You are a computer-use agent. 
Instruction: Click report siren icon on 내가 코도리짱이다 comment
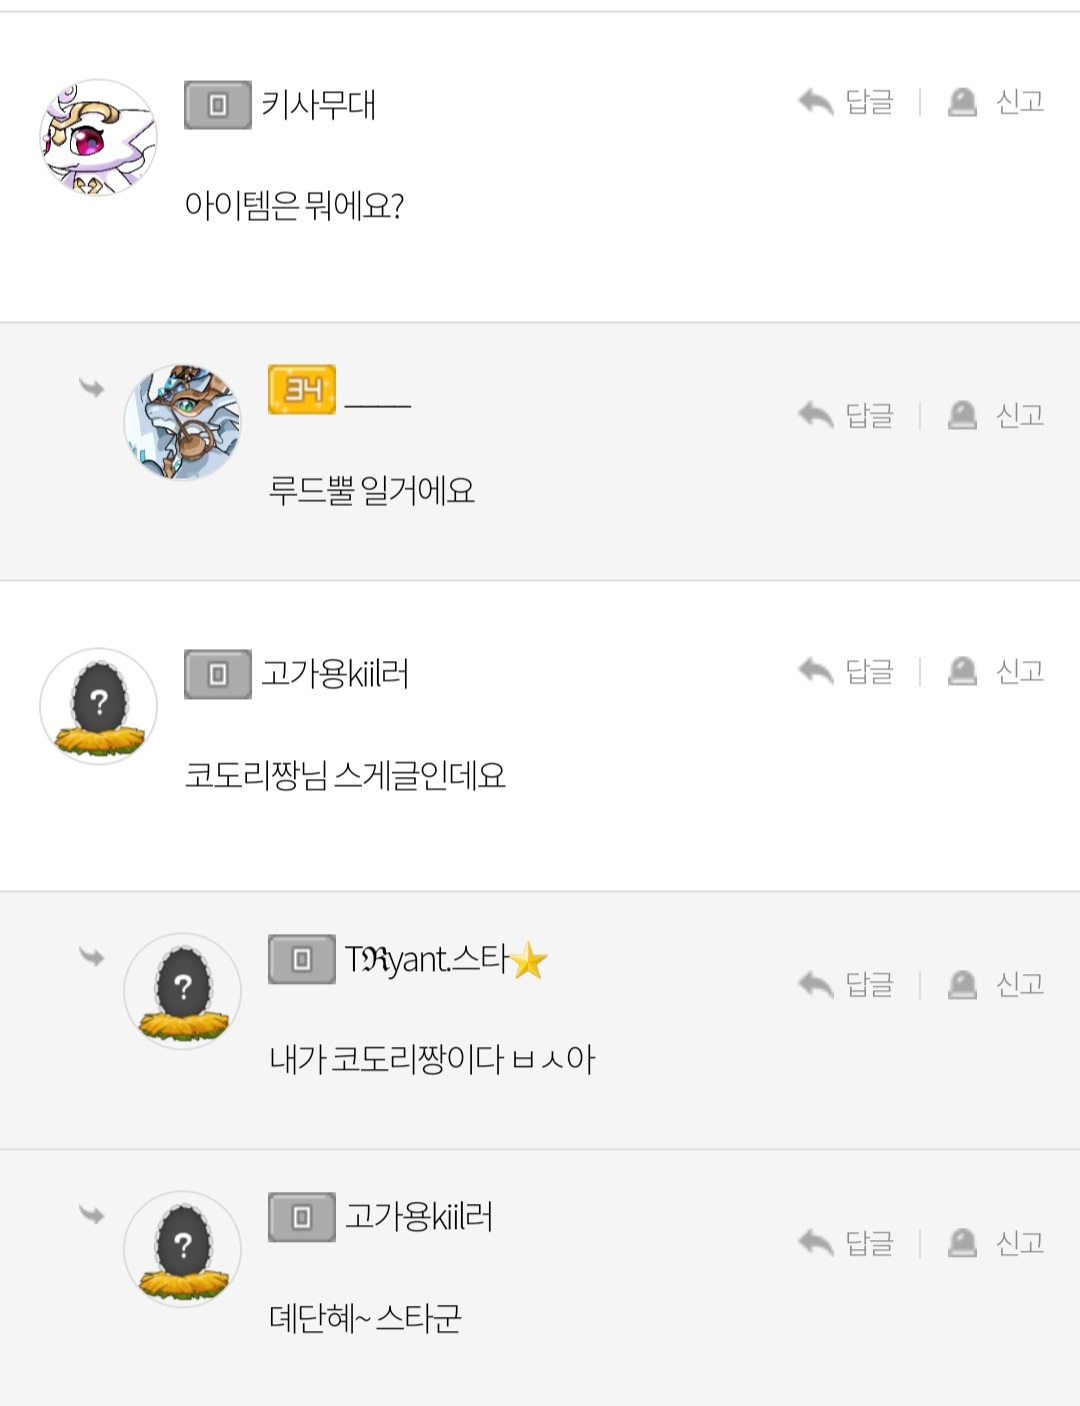tap(962, 985)
